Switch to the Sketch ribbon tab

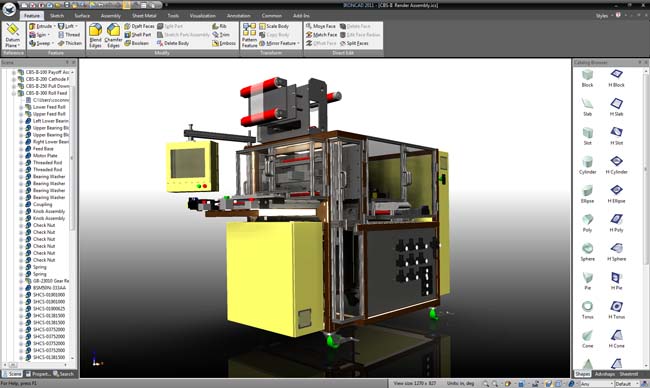click(57, 16)
